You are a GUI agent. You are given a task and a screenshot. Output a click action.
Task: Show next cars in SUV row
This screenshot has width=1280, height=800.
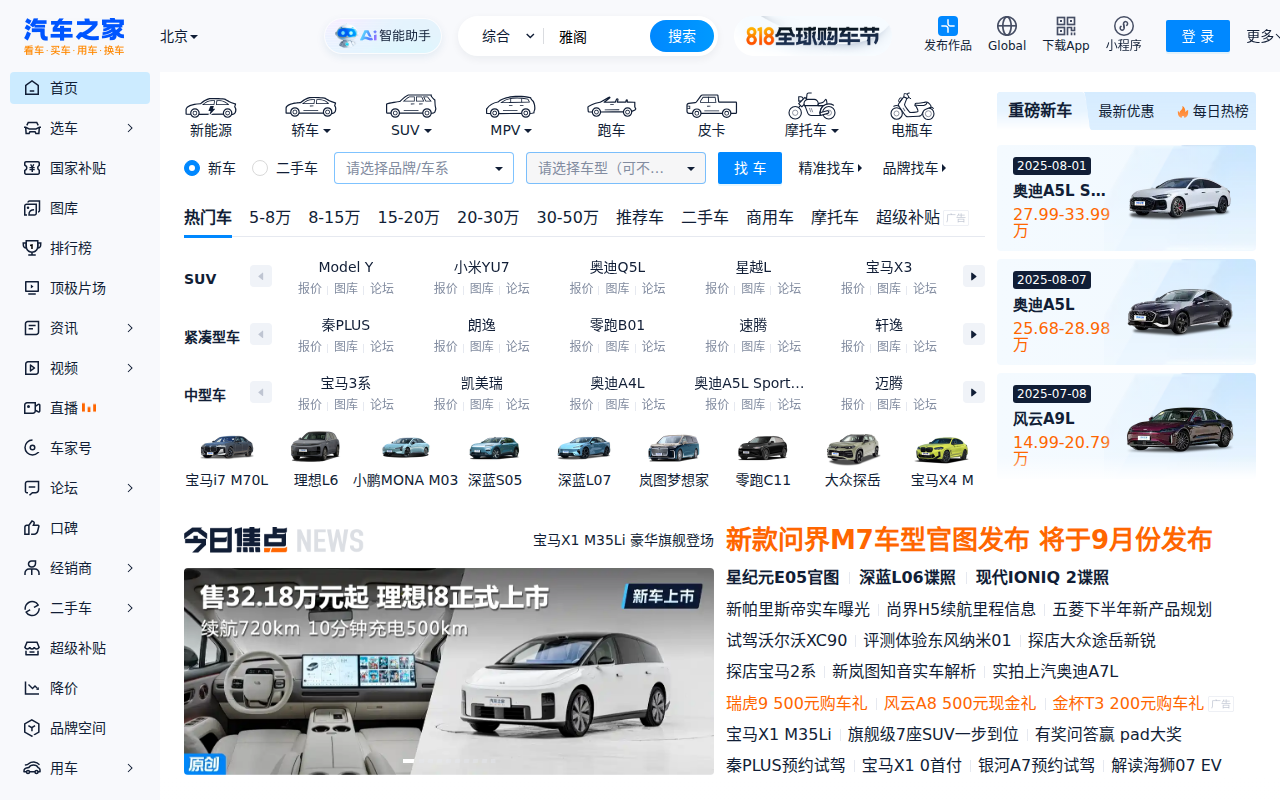pos(973,276)
